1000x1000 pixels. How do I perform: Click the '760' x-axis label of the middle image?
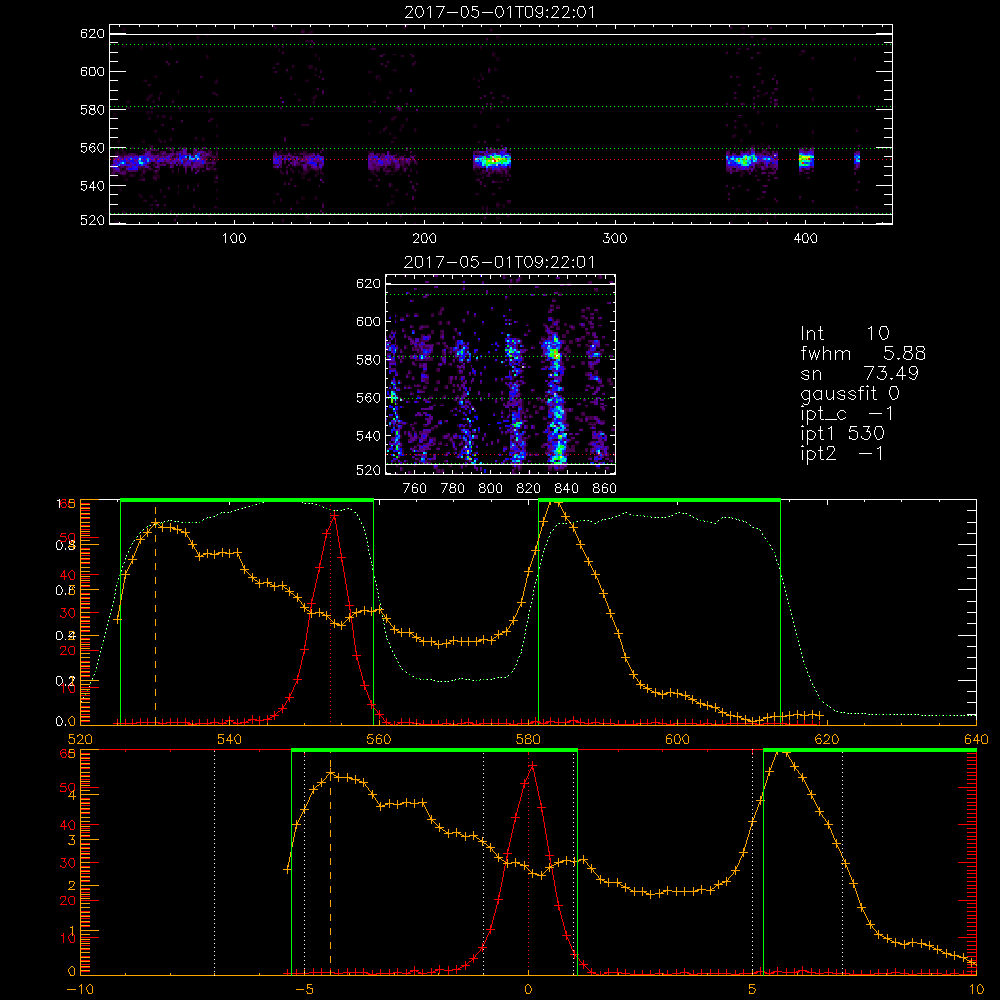pos(415,489)
